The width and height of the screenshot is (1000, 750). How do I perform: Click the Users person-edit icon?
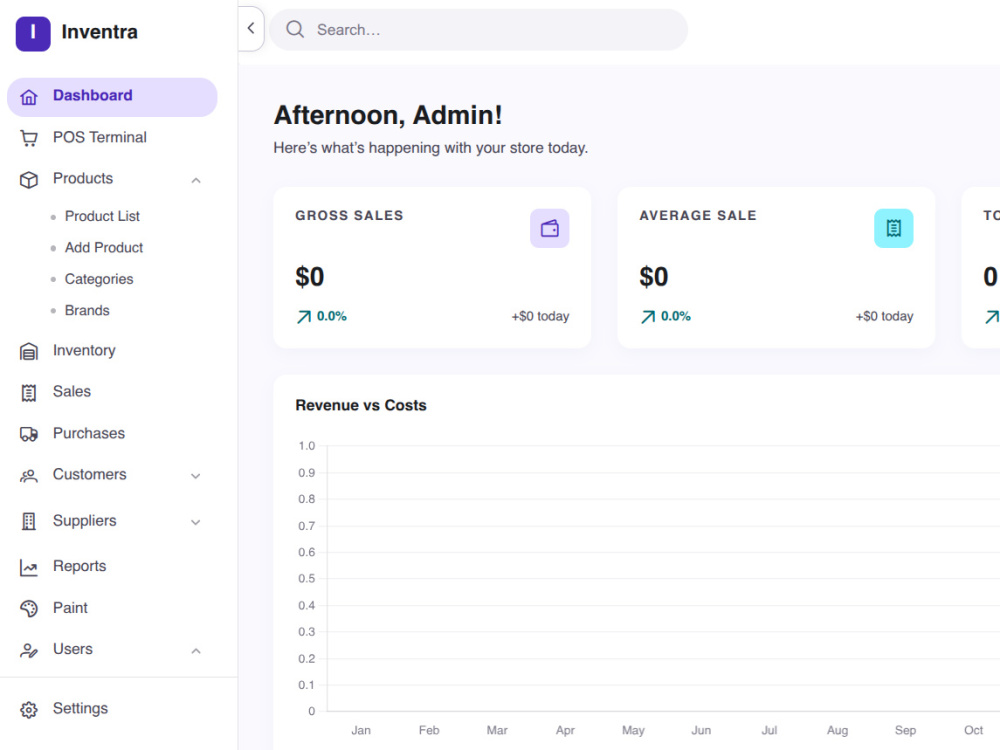tap(29, 651)
